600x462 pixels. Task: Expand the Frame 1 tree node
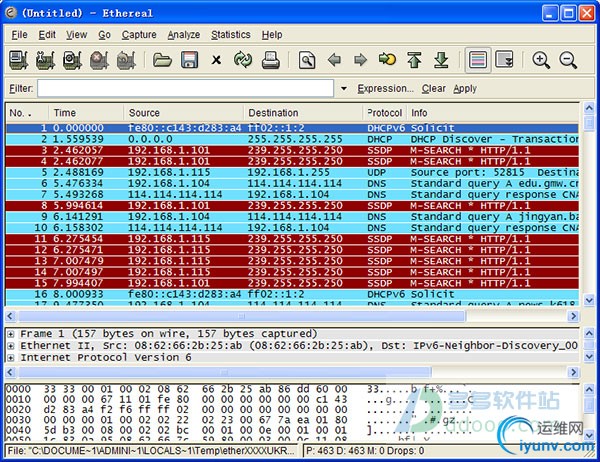tap(11, 334)
